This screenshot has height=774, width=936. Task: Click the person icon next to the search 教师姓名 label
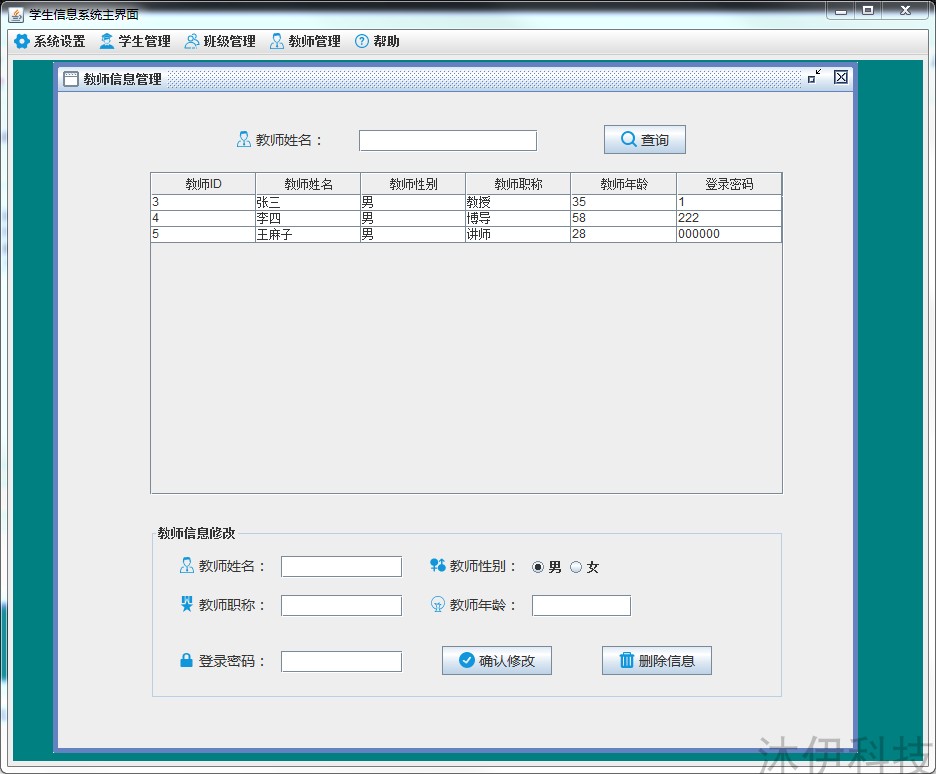tap(244, 140)
